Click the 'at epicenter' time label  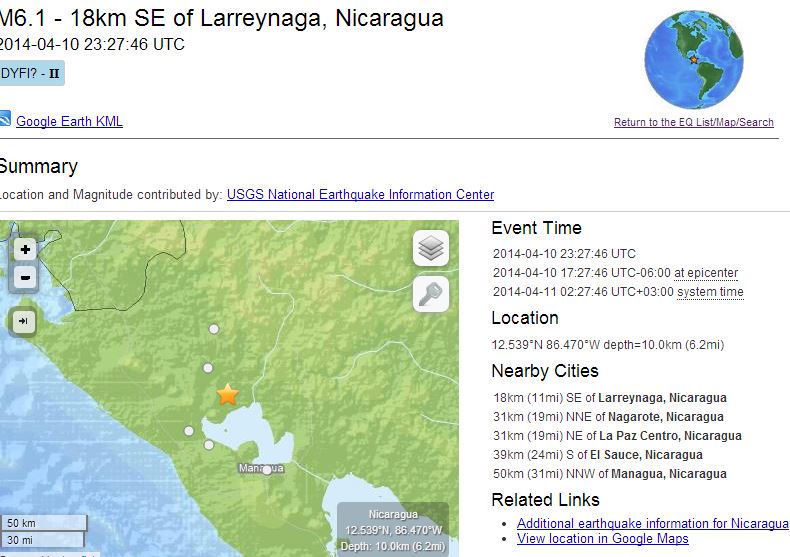(706, 273)
